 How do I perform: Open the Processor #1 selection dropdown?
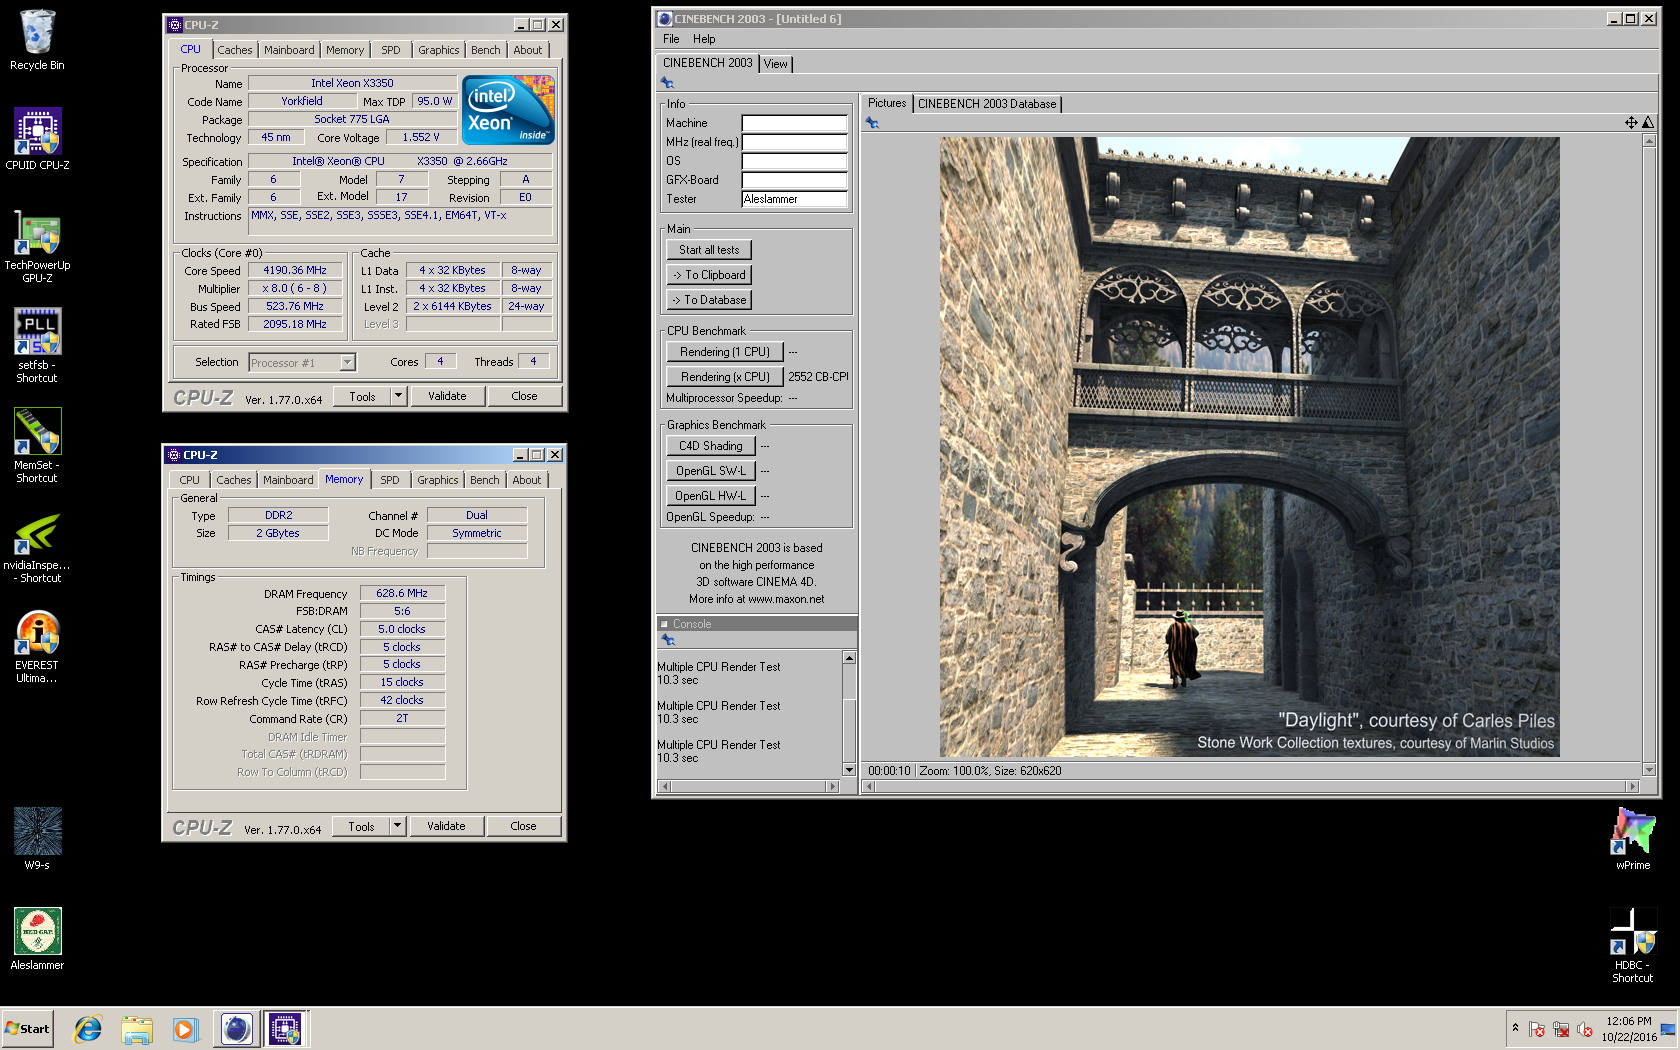coord(348,362)
